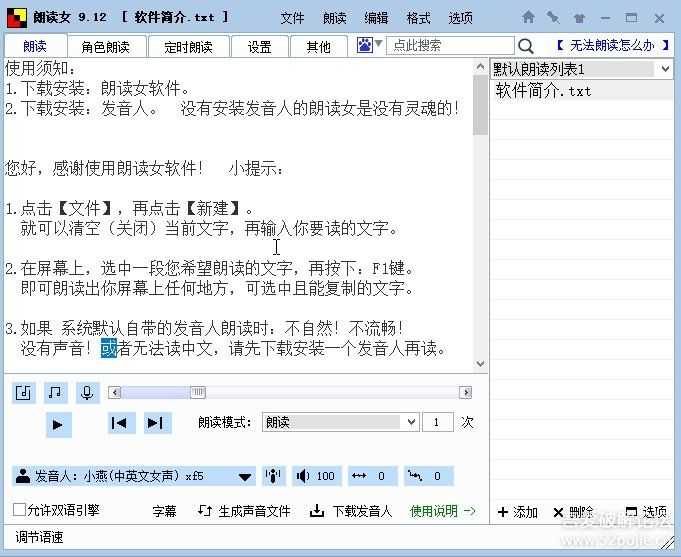Open the 文件 menu
681x557 pixels.
292,18
